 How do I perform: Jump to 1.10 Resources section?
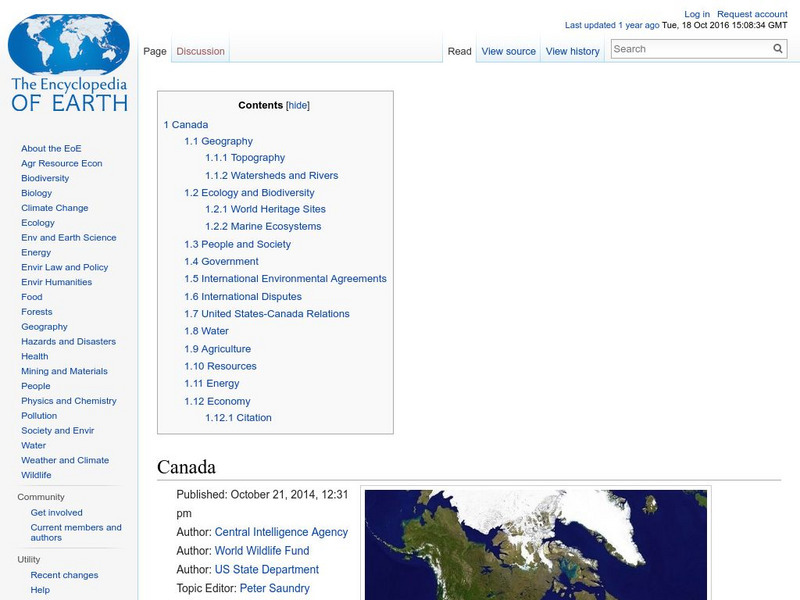pos(220,366)
